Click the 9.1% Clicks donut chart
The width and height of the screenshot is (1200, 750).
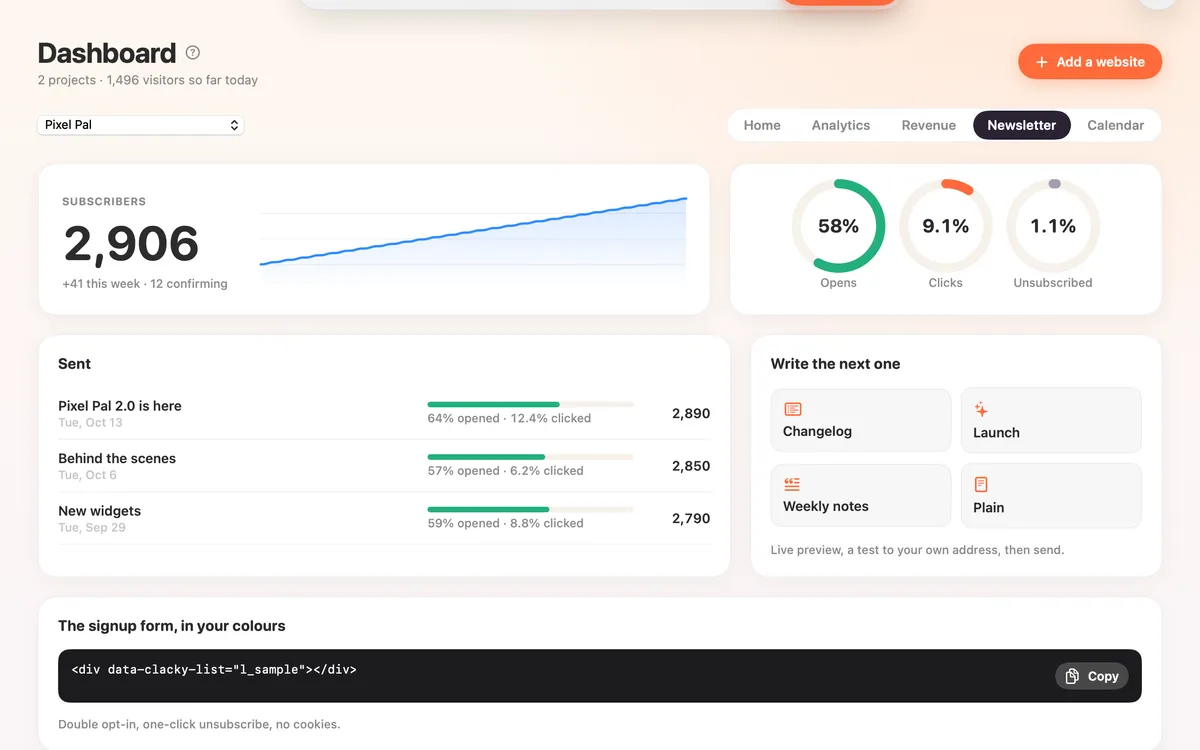945,226
